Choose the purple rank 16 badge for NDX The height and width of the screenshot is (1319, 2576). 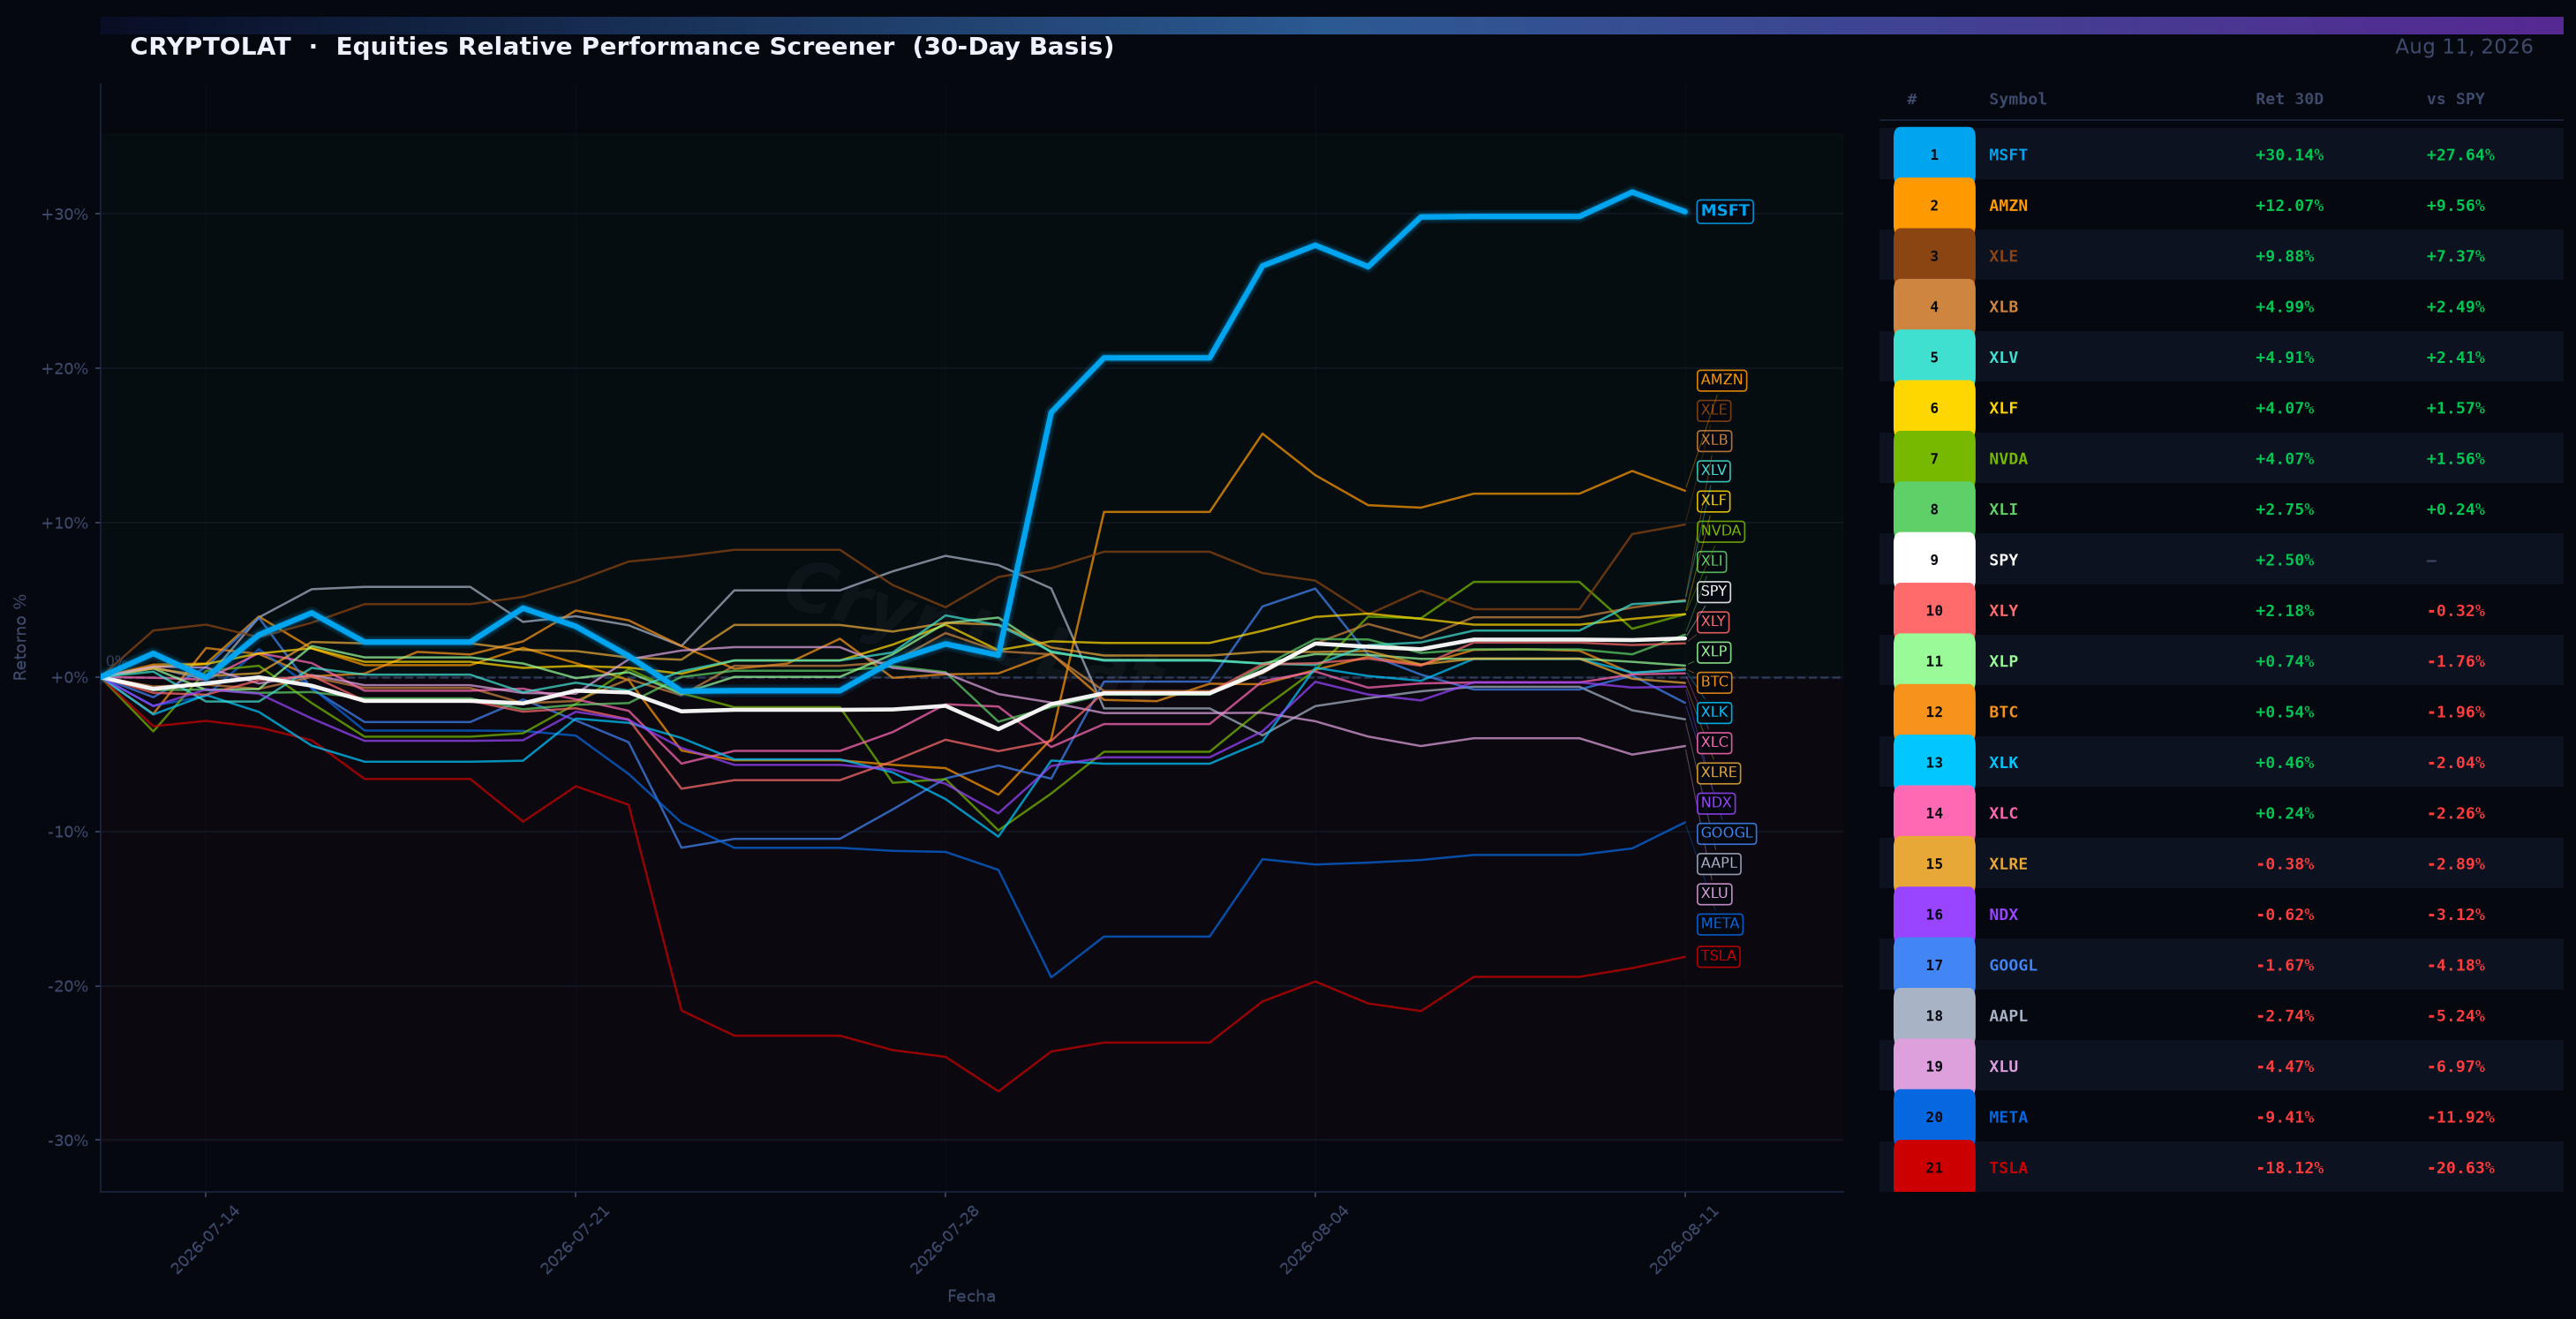[x=1933, y=915]
